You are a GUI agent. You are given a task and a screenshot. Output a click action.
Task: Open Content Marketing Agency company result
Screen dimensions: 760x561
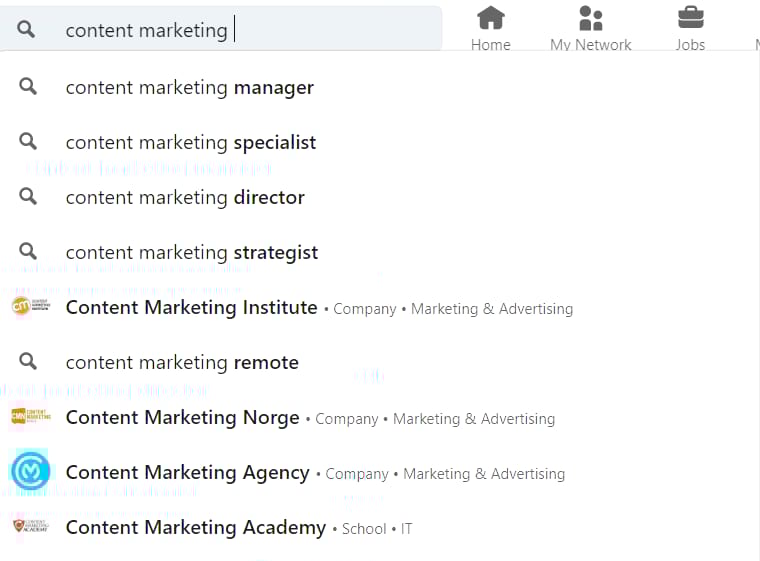(380, 472)
